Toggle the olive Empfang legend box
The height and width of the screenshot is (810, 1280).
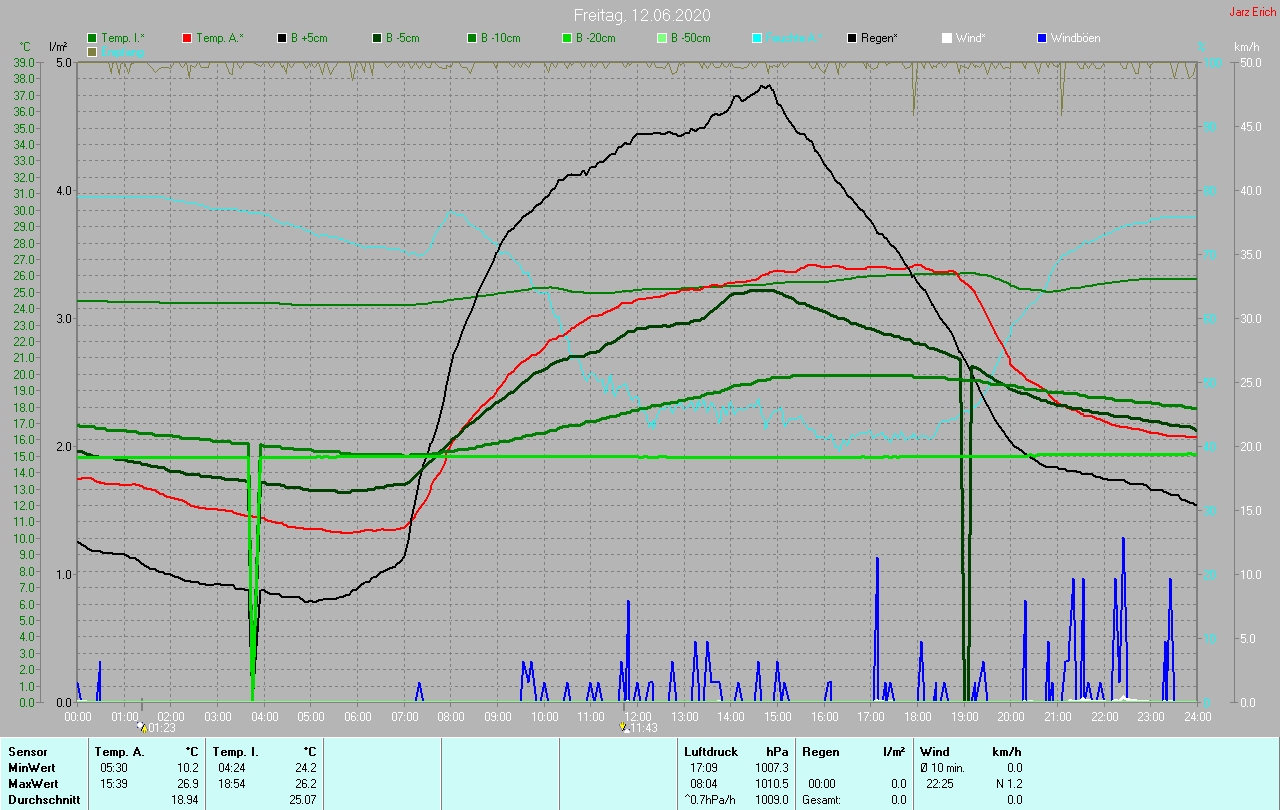(93, 51)
